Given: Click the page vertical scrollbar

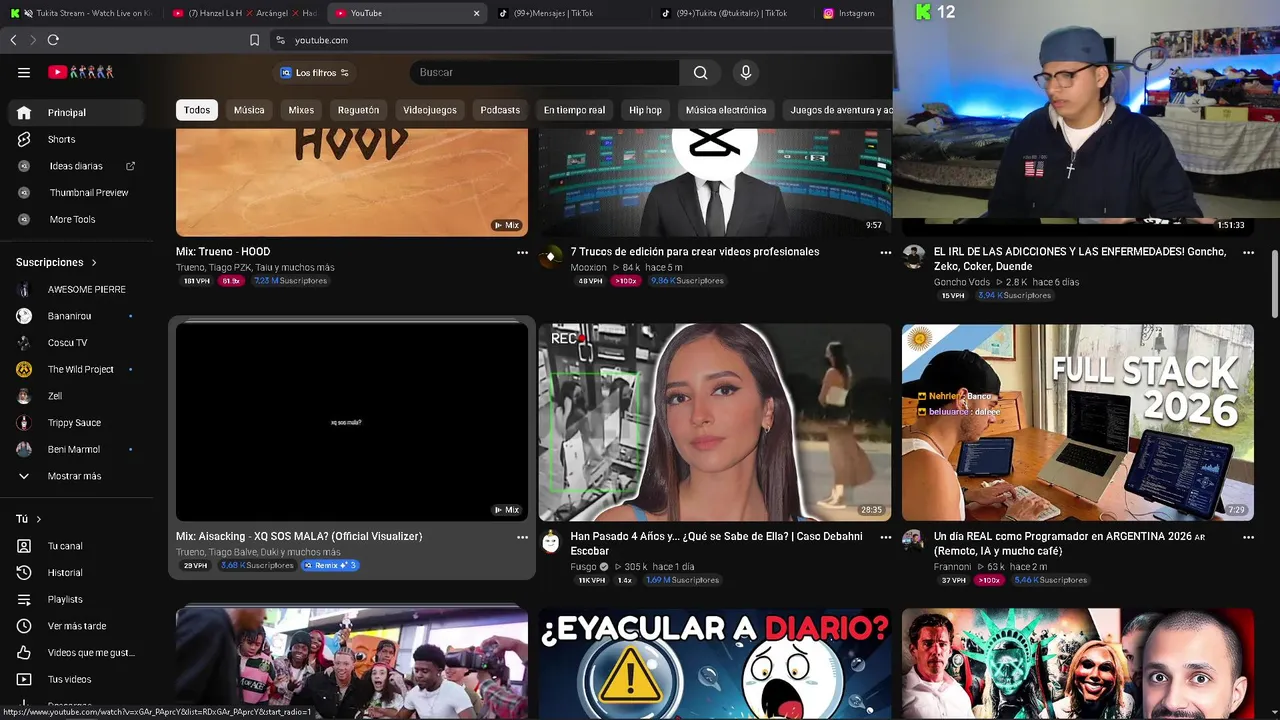Looking at the screenshot, I should tap(1274, 285).
